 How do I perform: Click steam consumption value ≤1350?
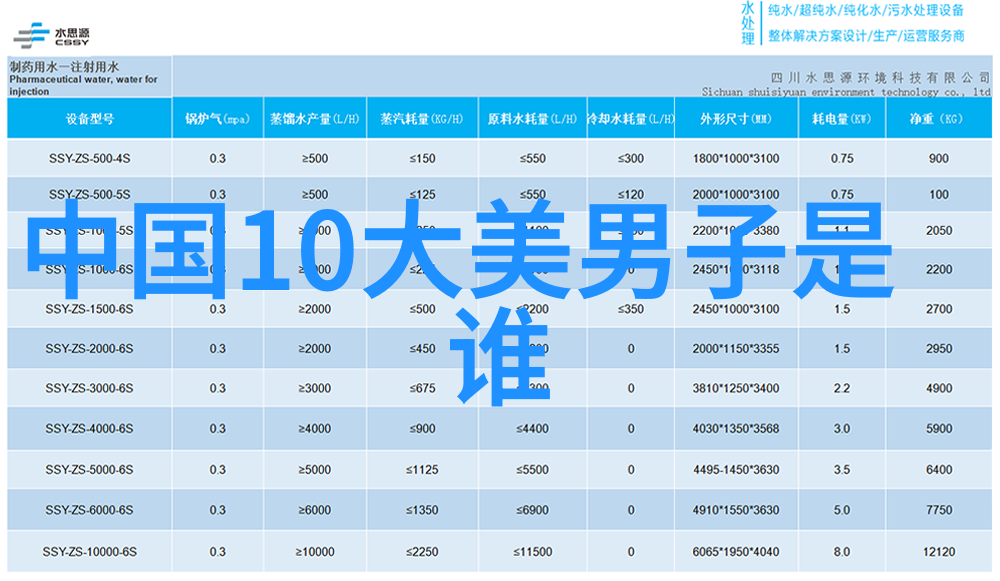[422, 510]
